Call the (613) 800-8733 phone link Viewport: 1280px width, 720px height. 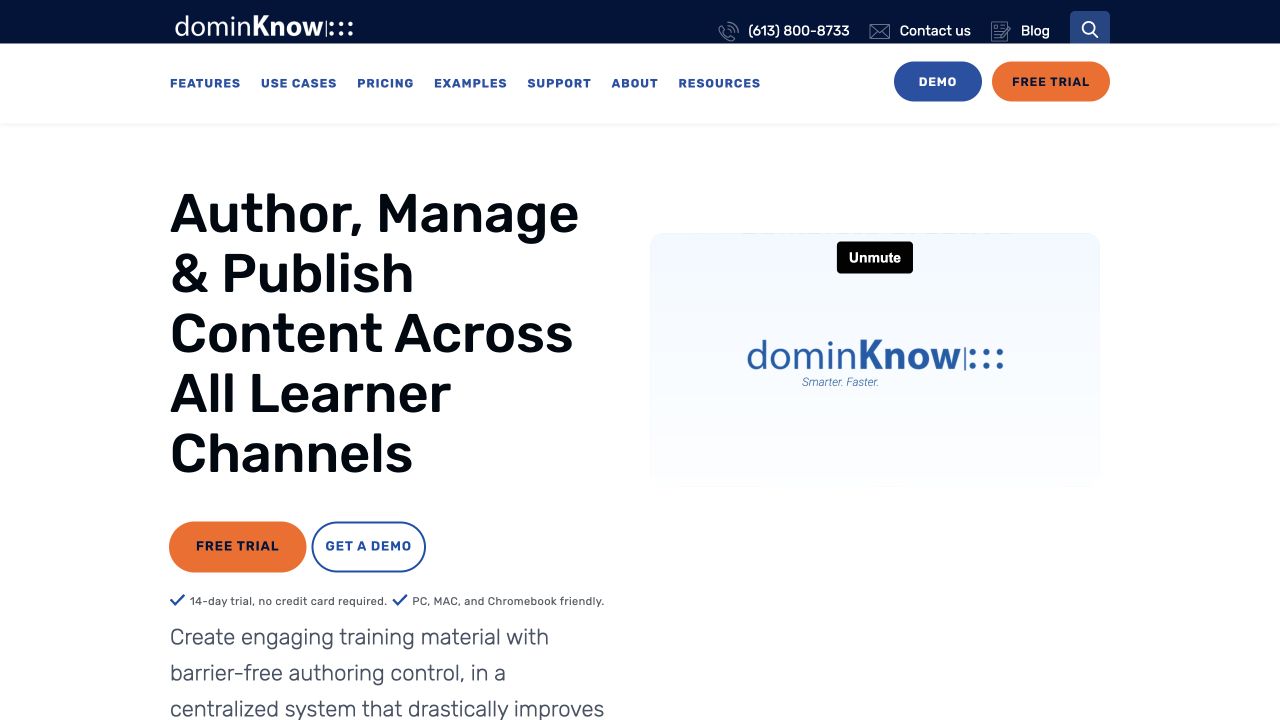[798, 31]
